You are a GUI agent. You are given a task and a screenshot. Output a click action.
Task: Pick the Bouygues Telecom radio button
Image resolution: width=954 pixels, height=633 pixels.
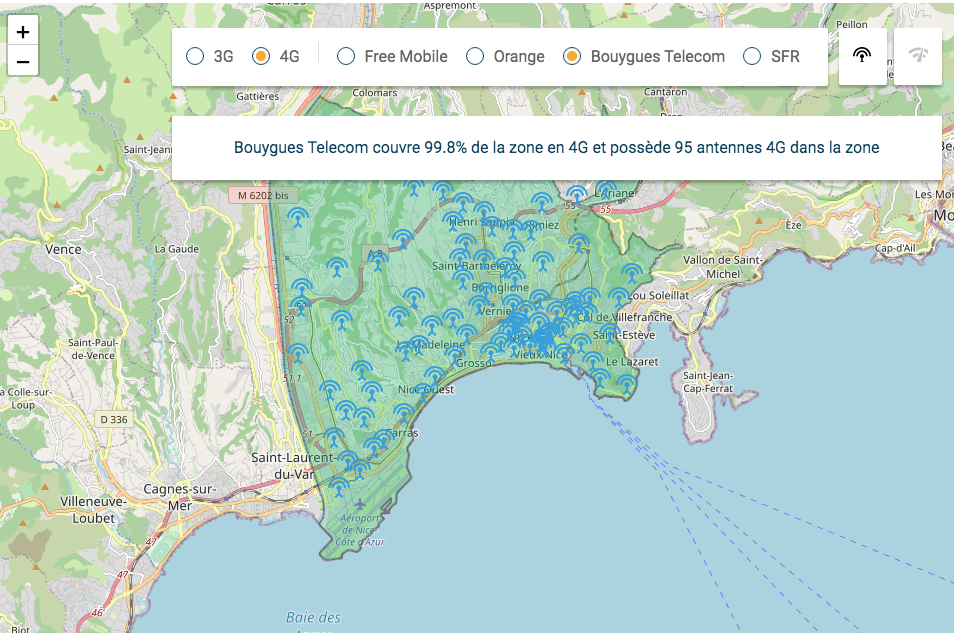[573, 57]
